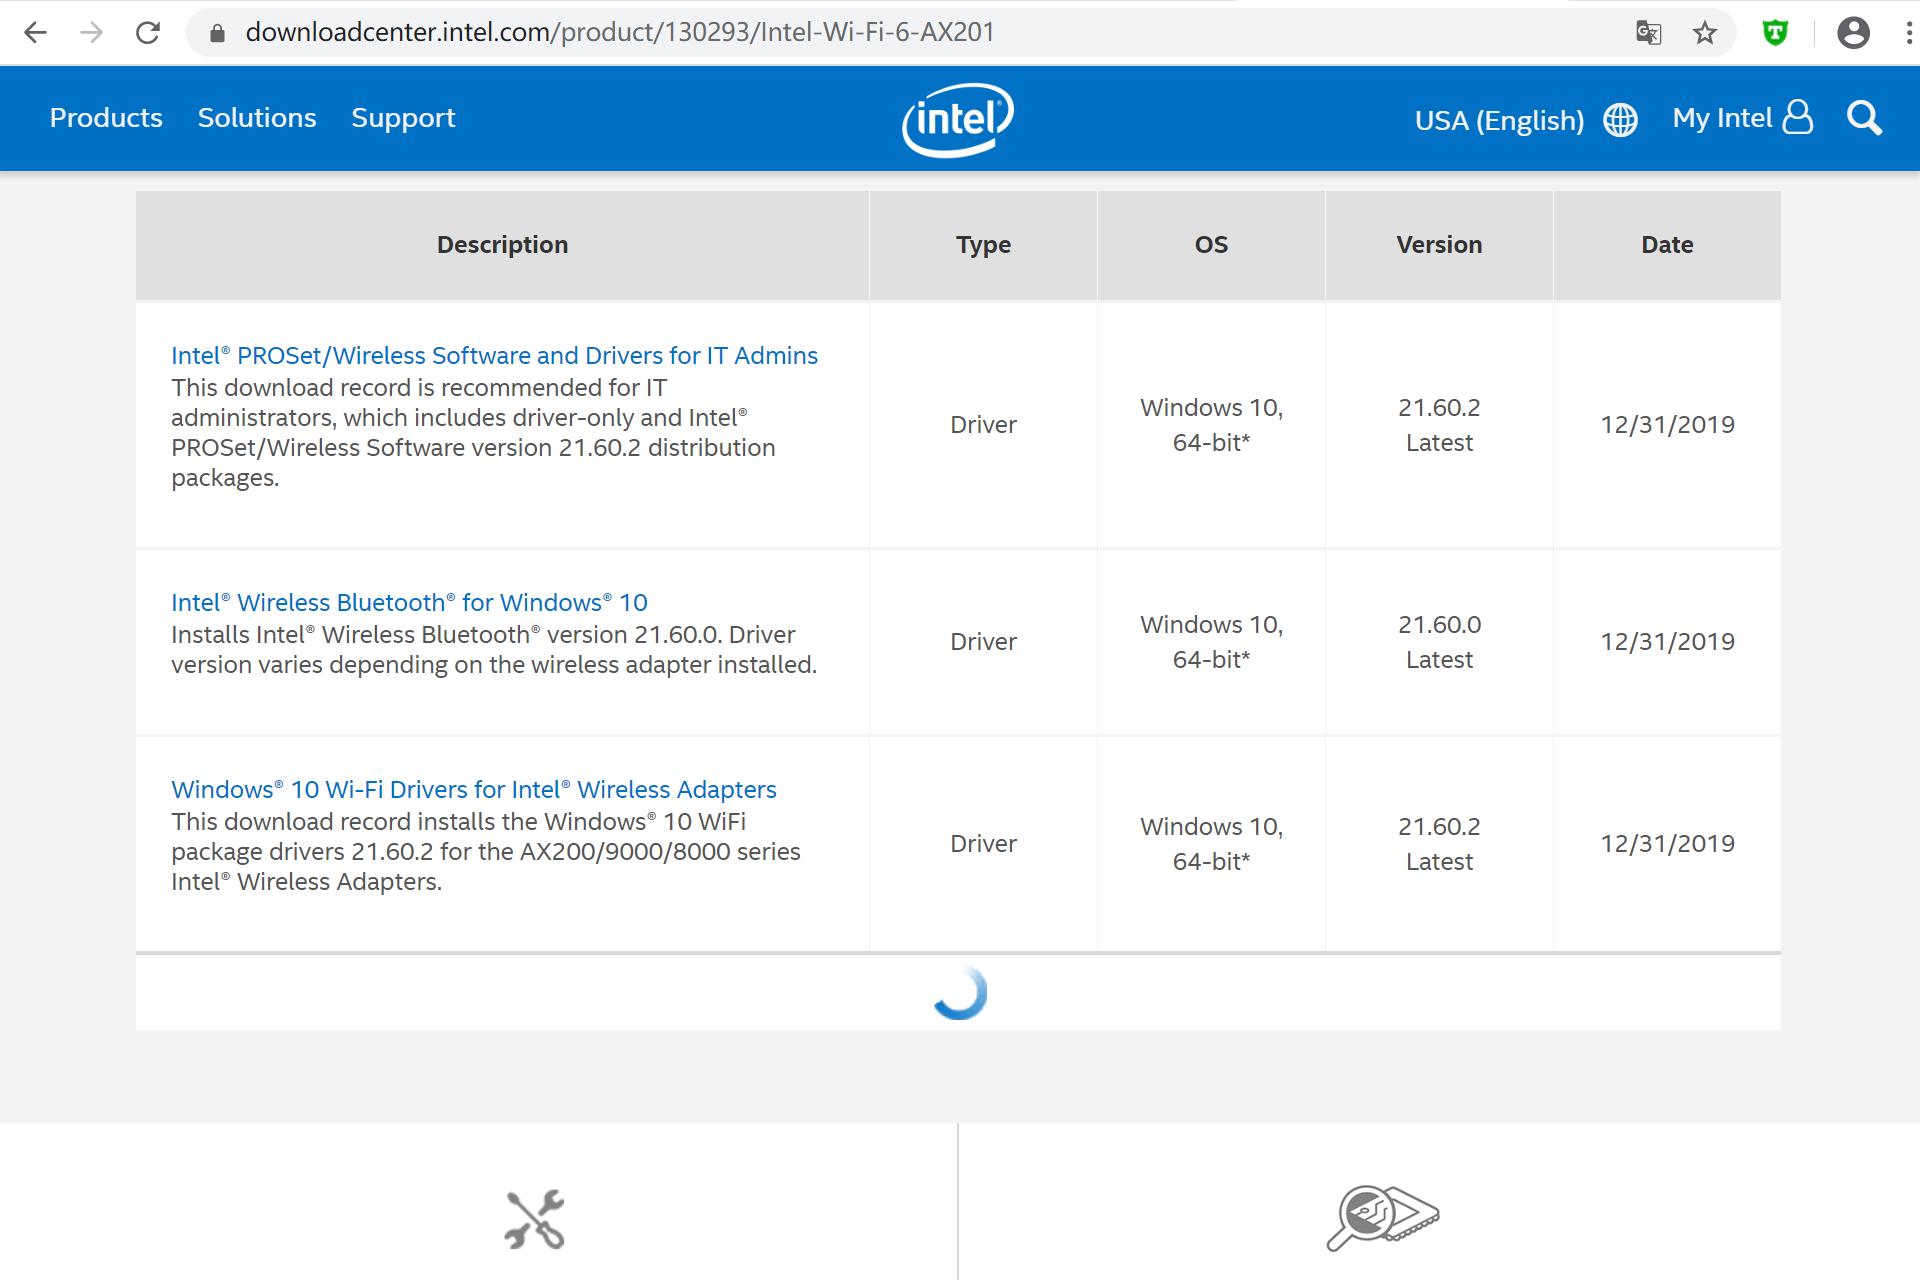The width and height of the screenshot is (1920, 1280).
Task: Open PROSet/Wireless Software for IT Admins link
Action: coord(494,356)
